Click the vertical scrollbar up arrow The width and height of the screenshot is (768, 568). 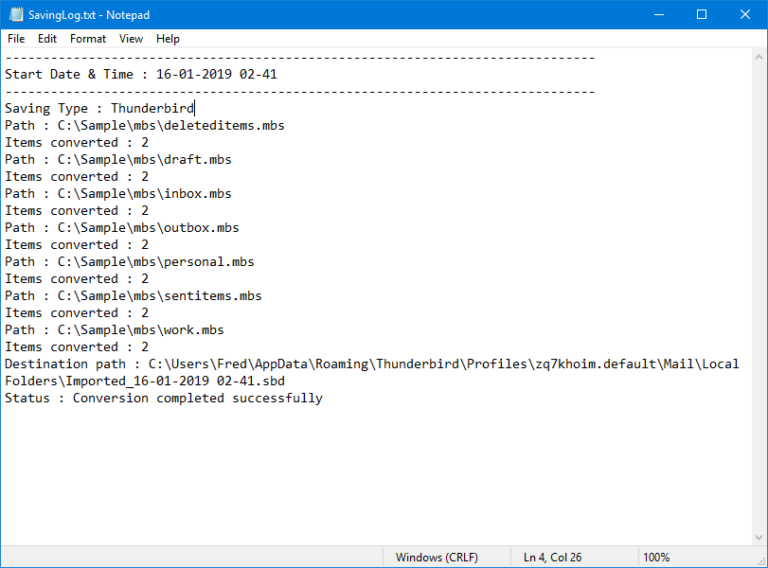coord(759,57)
